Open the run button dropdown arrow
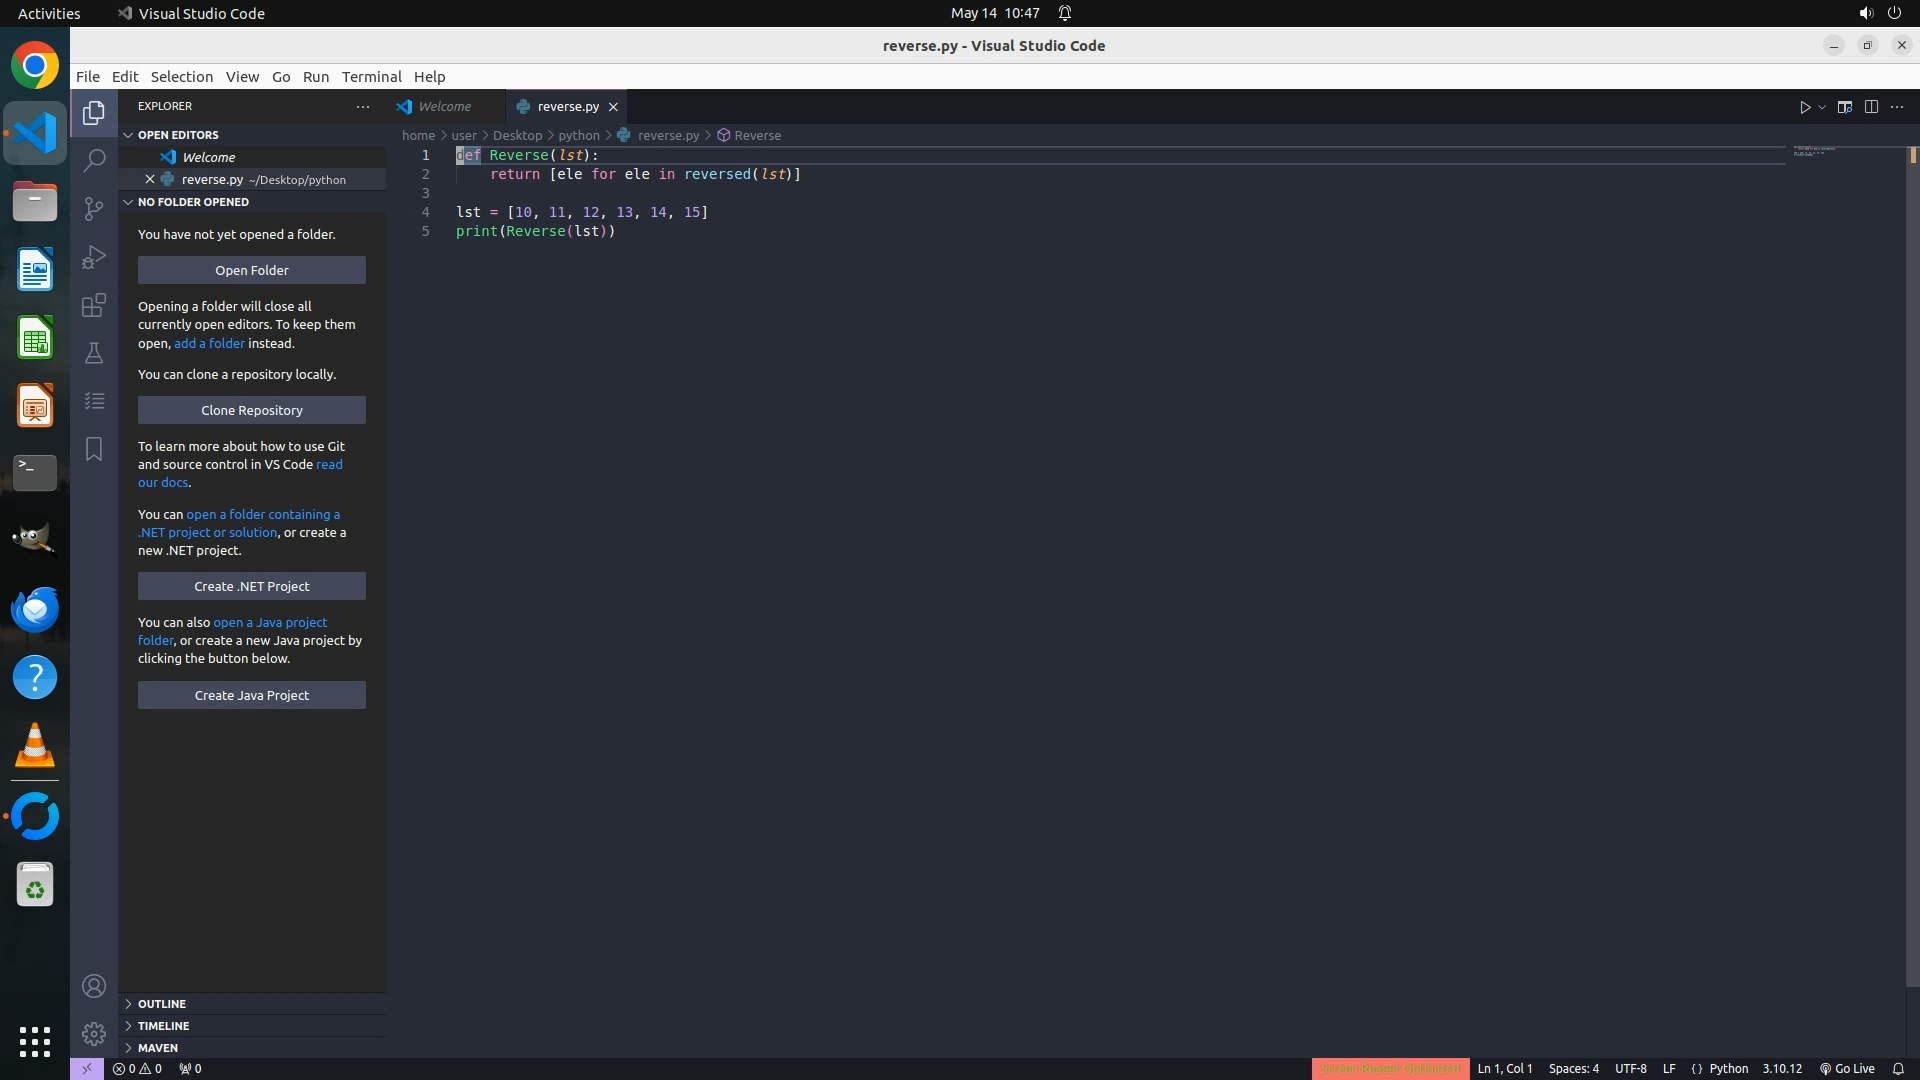This screenshot has width=1920, height=1080. tap(1822, 107)
